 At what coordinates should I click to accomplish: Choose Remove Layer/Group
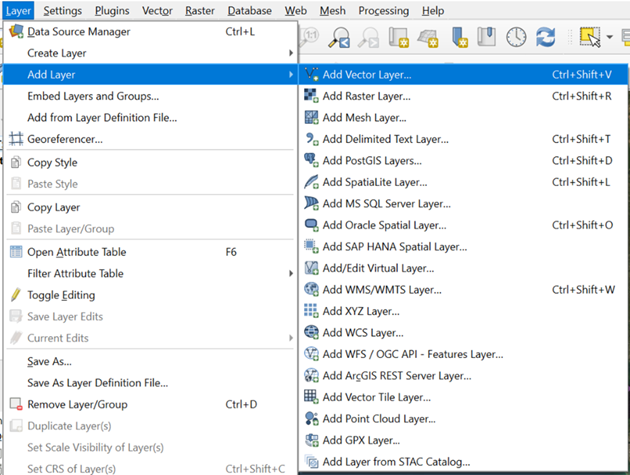(77, 405)
